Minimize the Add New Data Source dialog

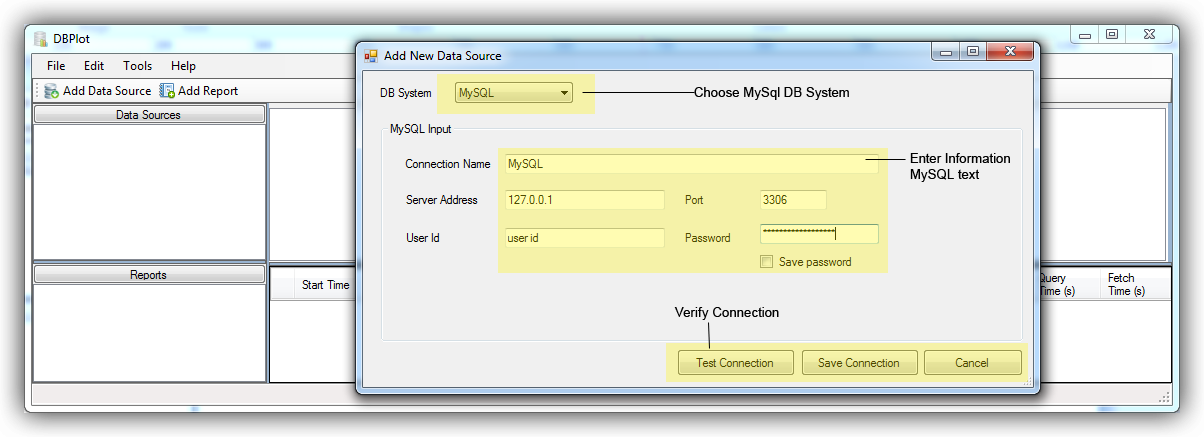point(945,52)
